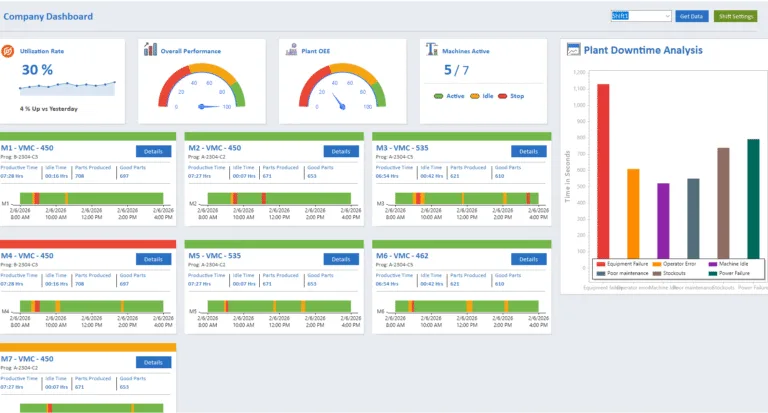
Task: Click the Utilization Rate sparkline chart
Action: point(67,89)
